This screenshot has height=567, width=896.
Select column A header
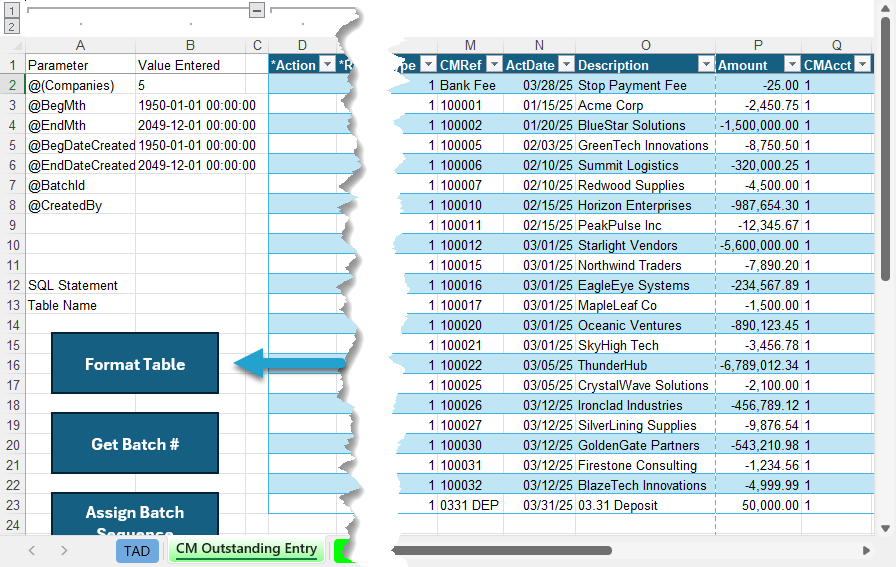pos(81,45)
